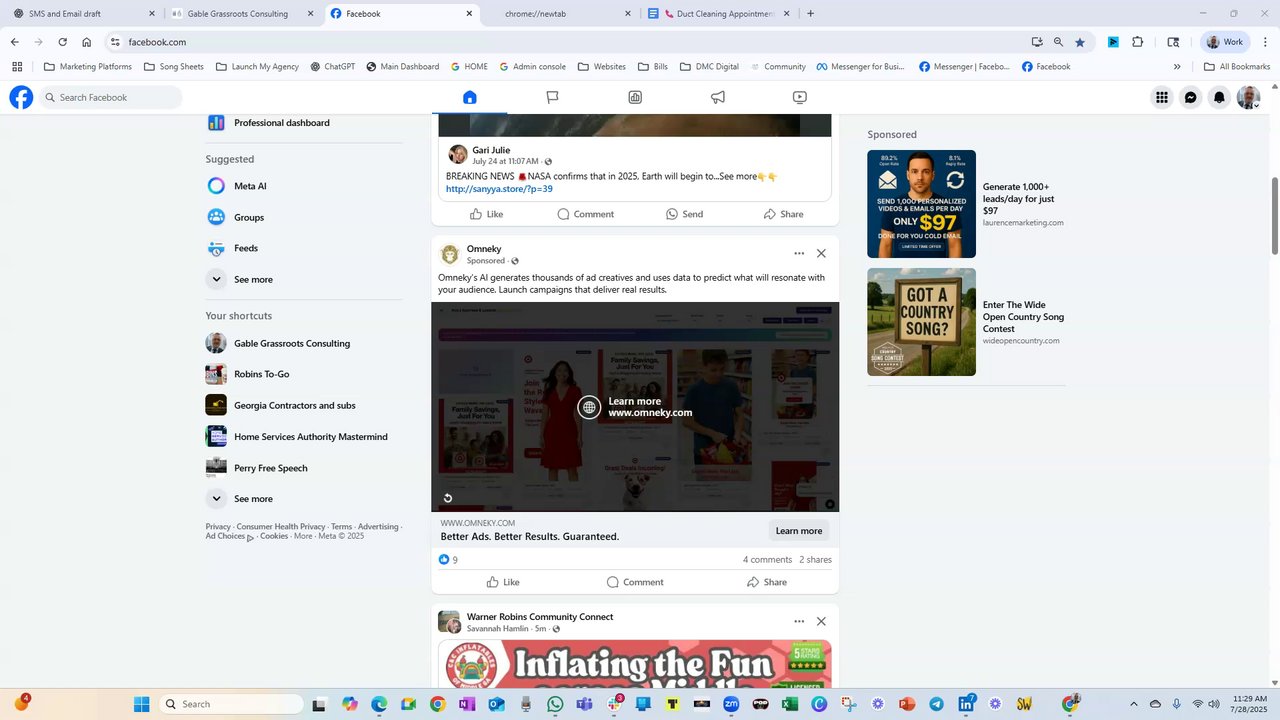This screenshot has height=720, width=1280.
Task: Open the megaphone Ad Center icon
Action: pos(717,97)
